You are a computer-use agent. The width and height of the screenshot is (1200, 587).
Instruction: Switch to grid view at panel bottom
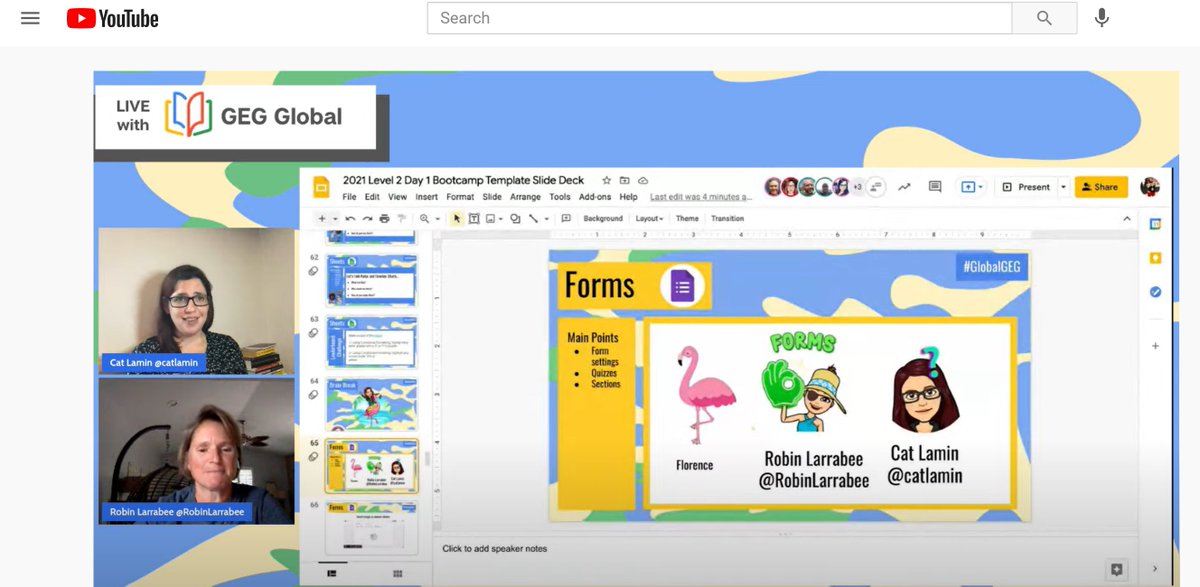click(x=397, y=573)
